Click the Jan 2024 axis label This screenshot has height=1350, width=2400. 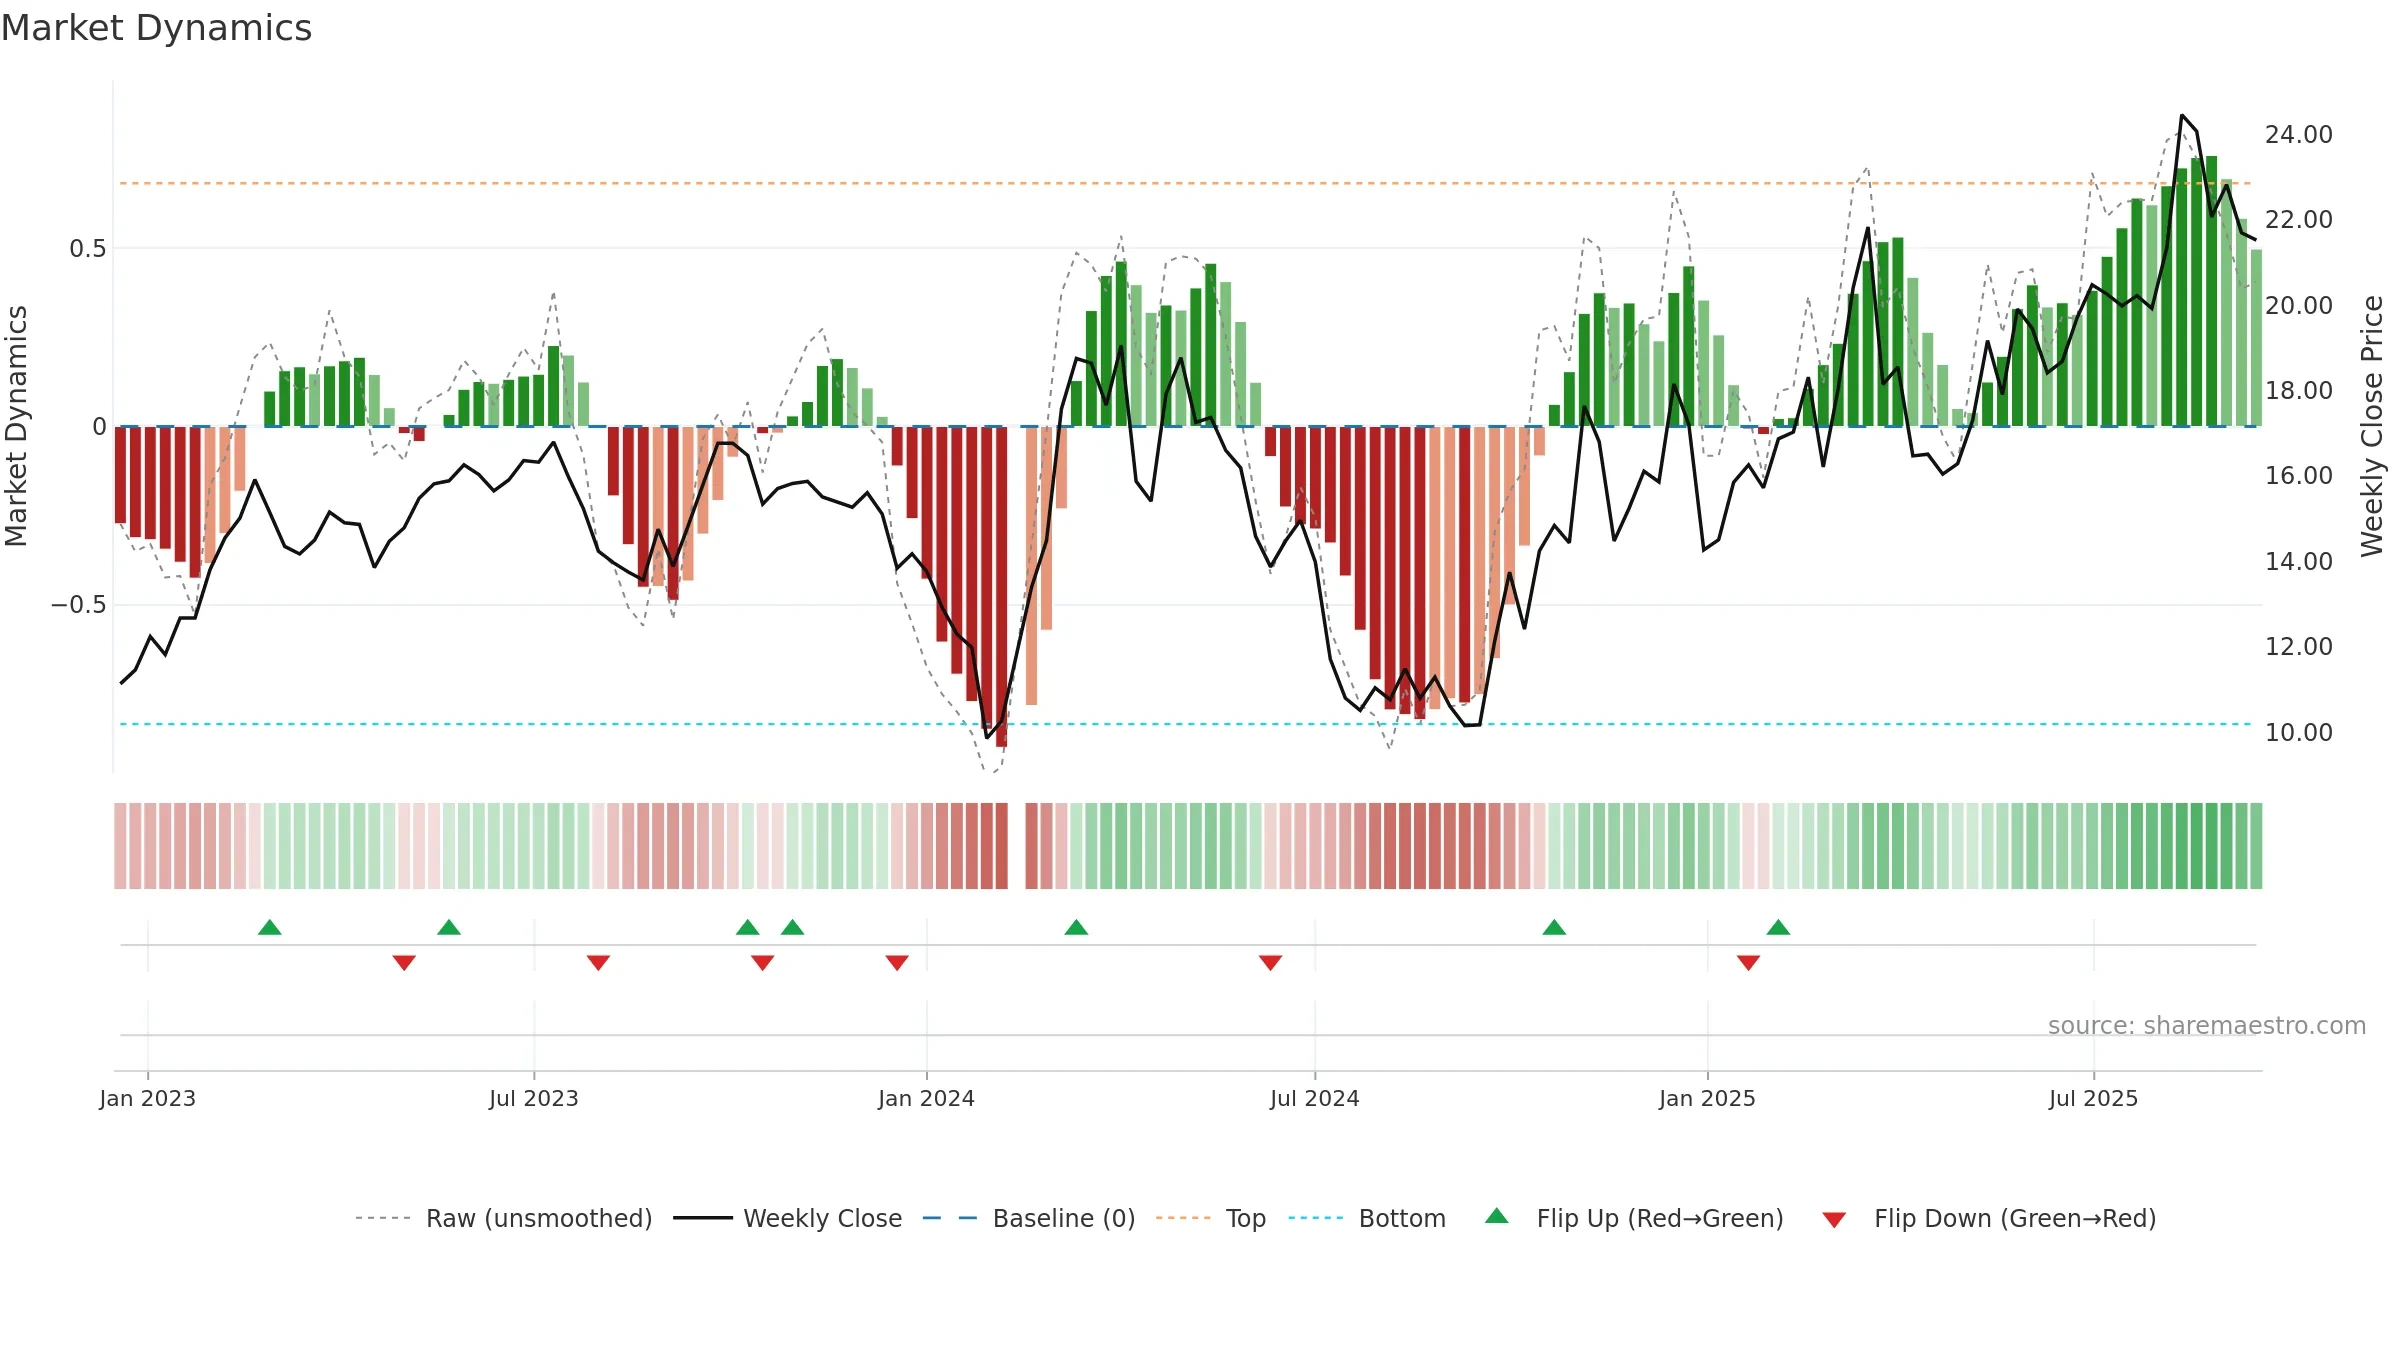pos(927,1098)
